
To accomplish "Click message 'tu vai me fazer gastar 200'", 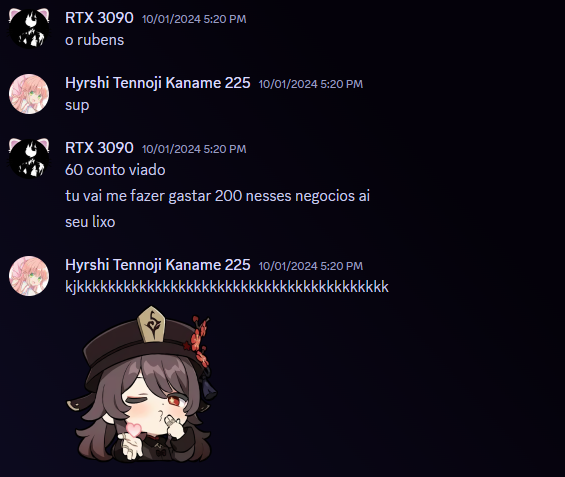I will click(x=217, y=196).
